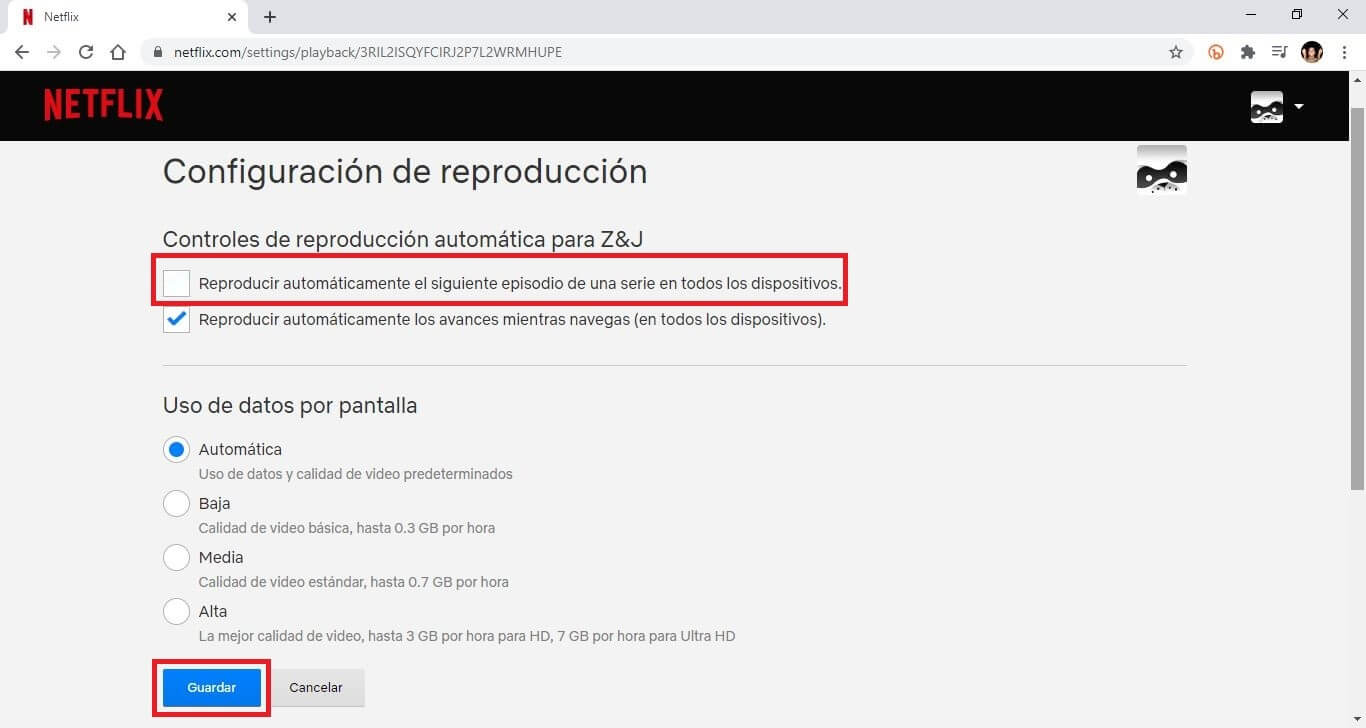Click 'Configuración de reproducción' heading
This screenshot has width=1366, height=728.
(x=405, y=172)
